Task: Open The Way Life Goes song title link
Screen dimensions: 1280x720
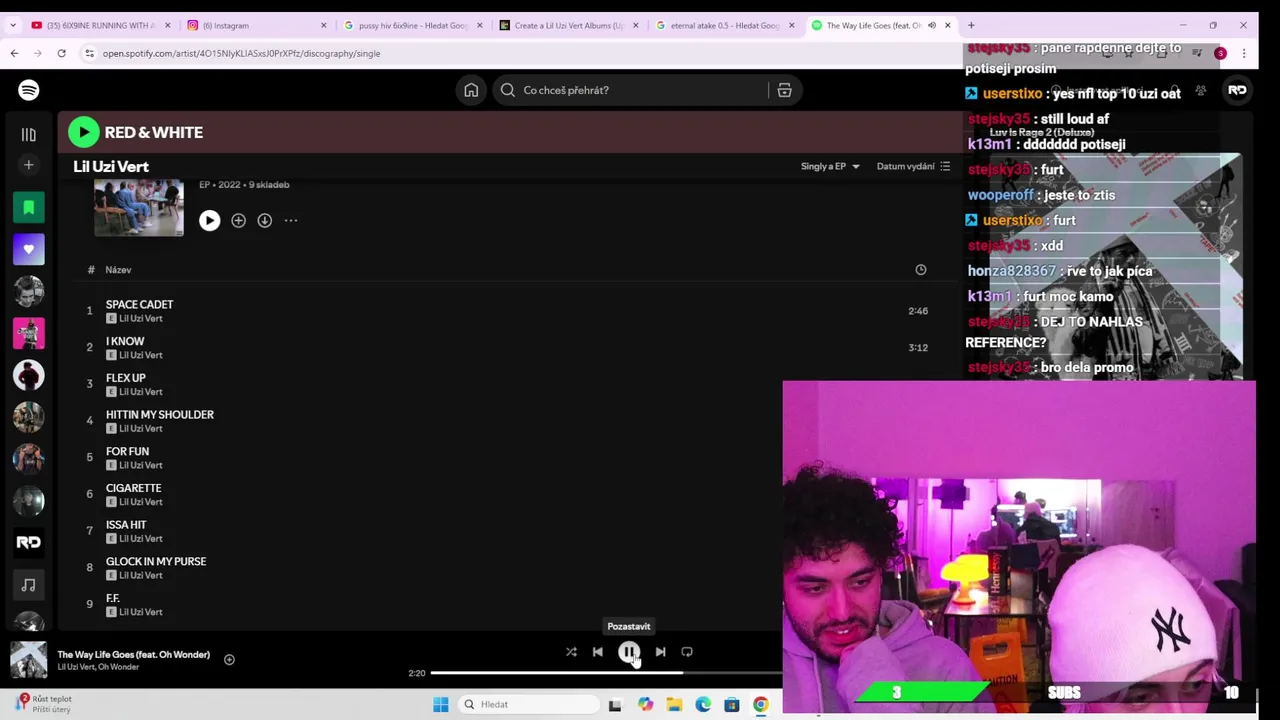Action: point(134,654)
